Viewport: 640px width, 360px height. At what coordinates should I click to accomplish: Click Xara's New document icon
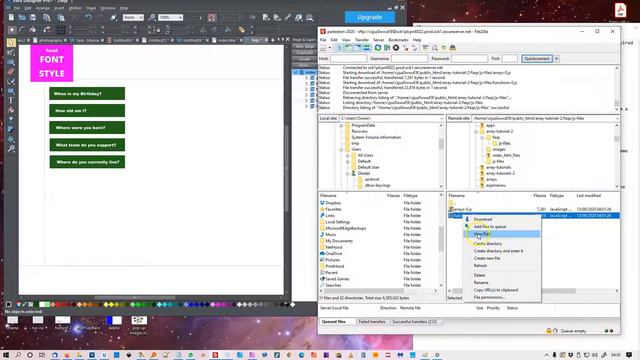click(11, 18)
